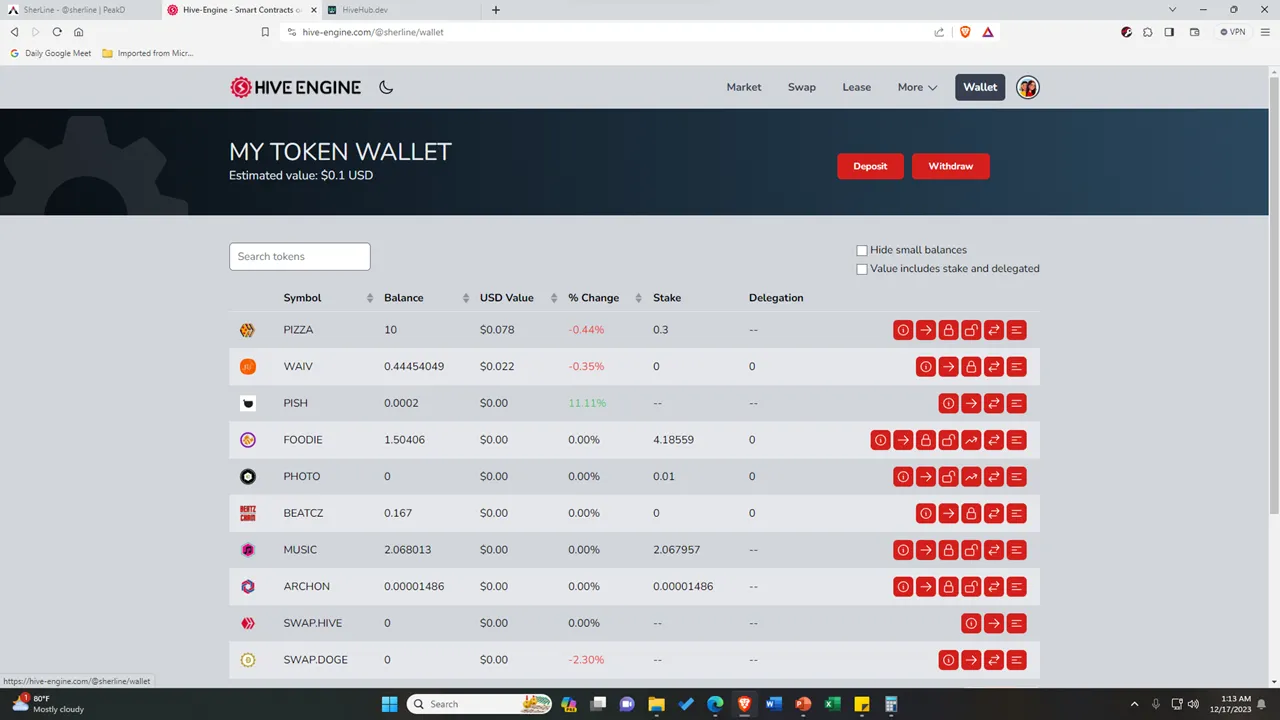This screenshot has width=1280, height=720.
Task: Open a new browser tab
Action: pyautogui.click(x=496, y=10)
